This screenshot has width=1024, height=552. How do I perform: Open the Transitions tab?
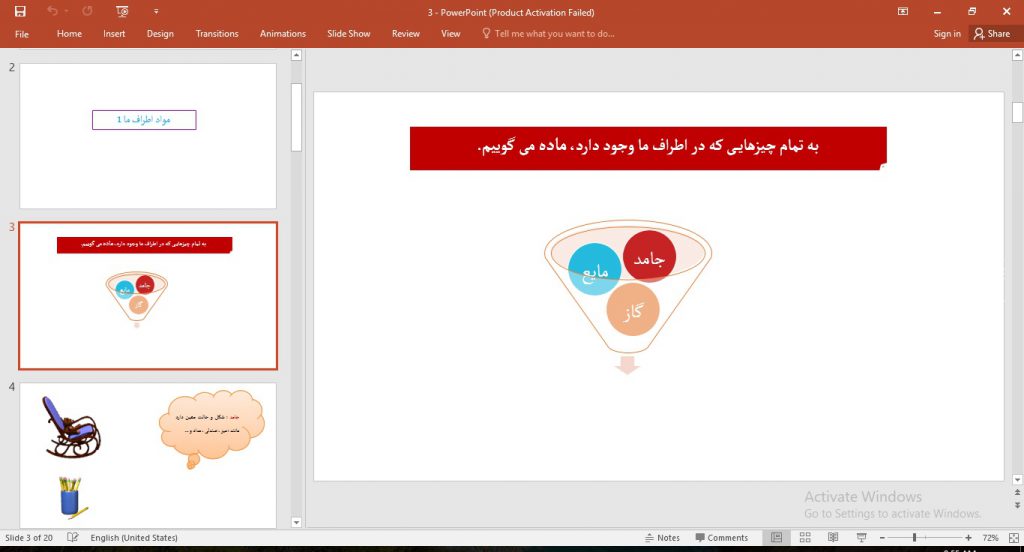click(217, 34)
